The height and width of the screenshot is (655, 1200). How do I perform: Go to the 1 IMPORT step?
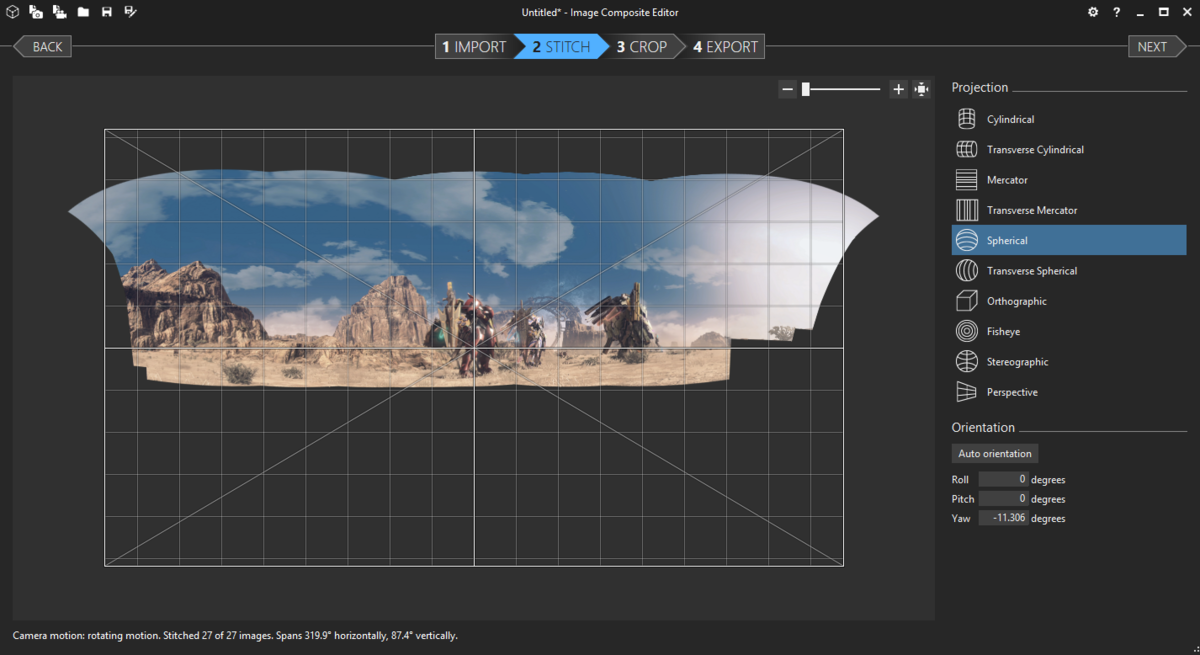point(474,46)
